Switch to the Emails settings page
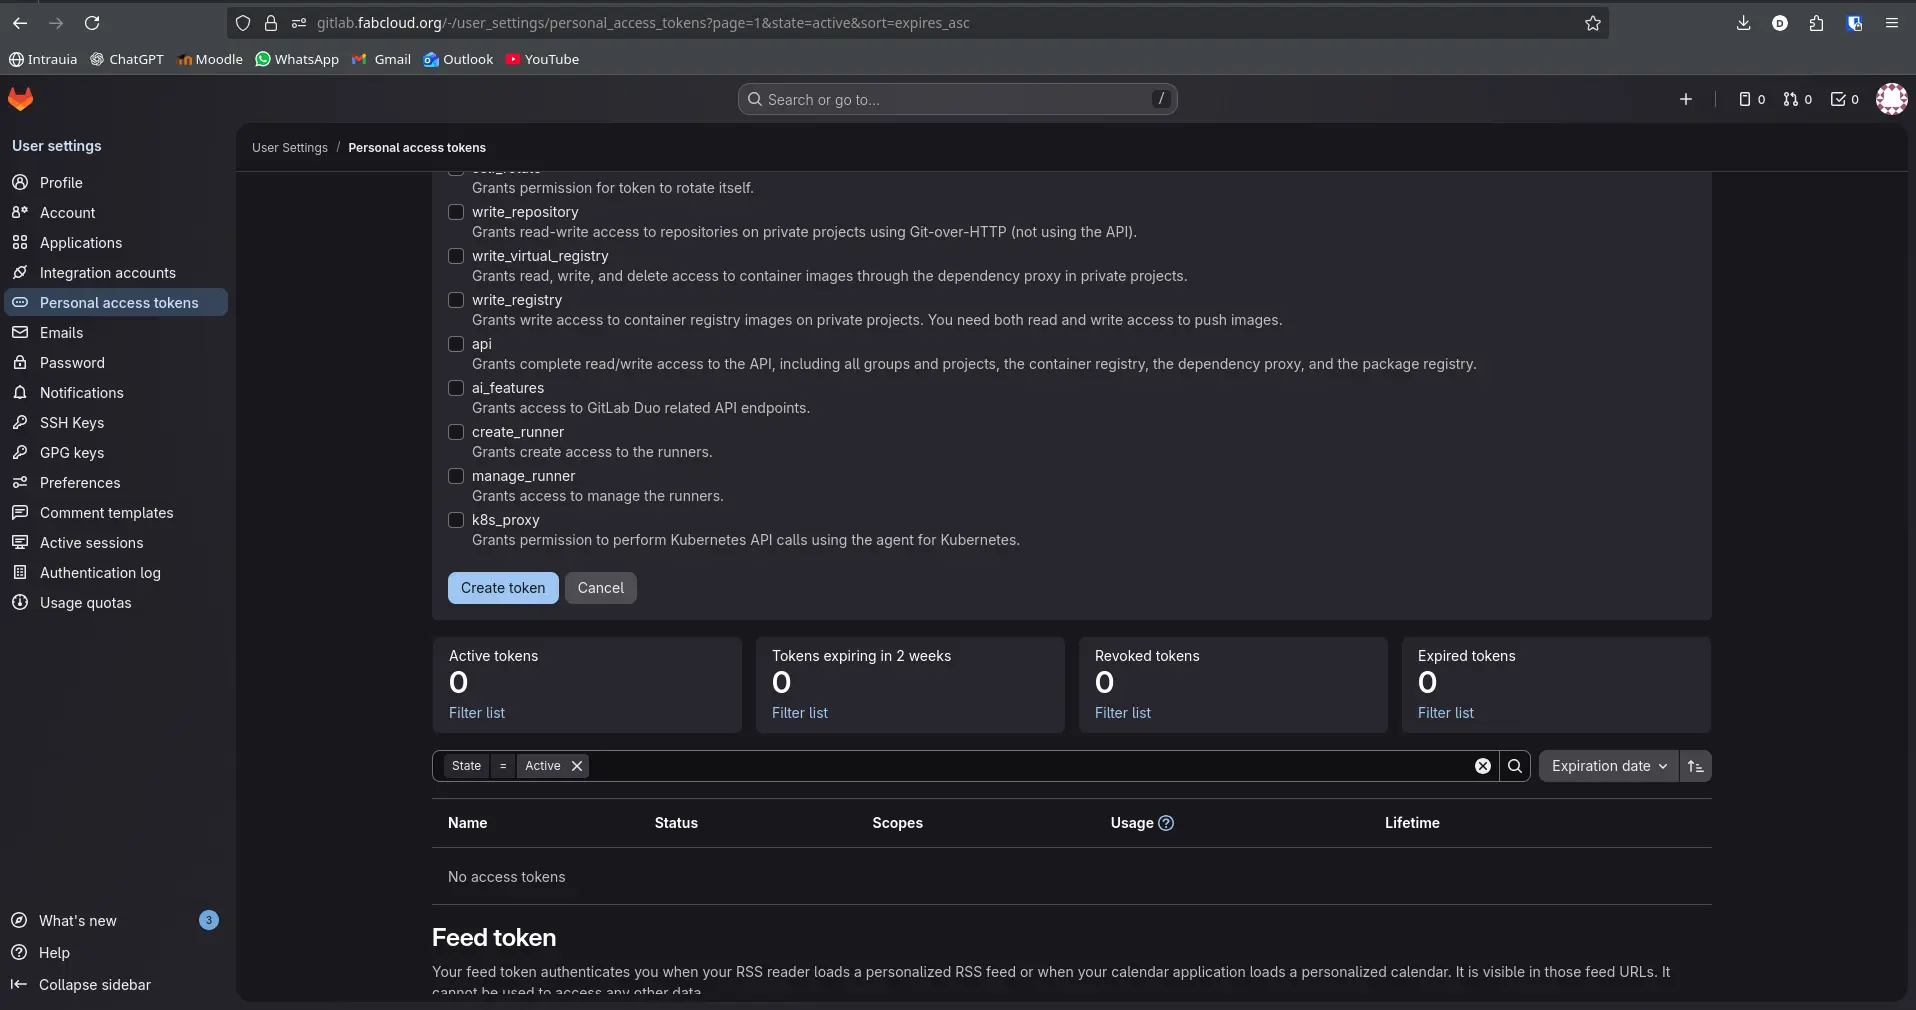The width and height of the screenshot is (1916, 1010). point(62,332)
